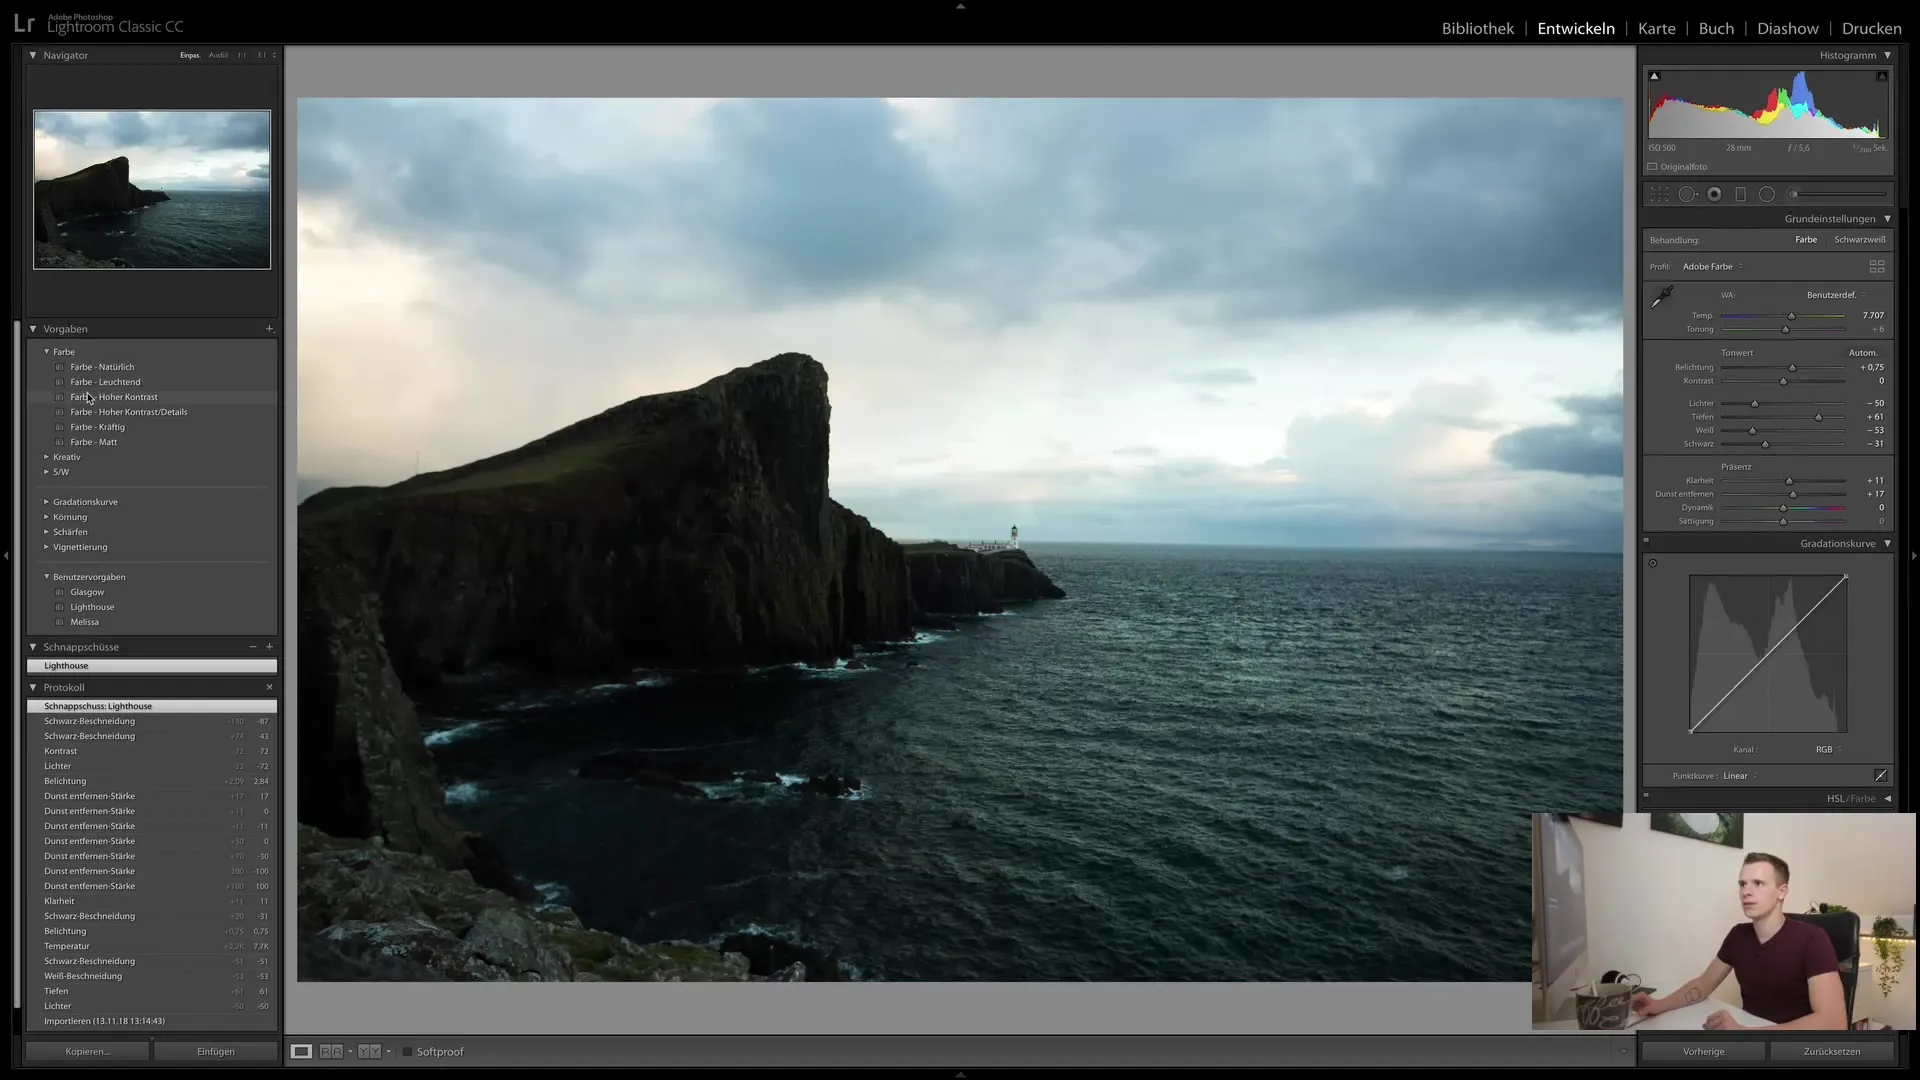Click the Kopieren... button

point(88,1051)
